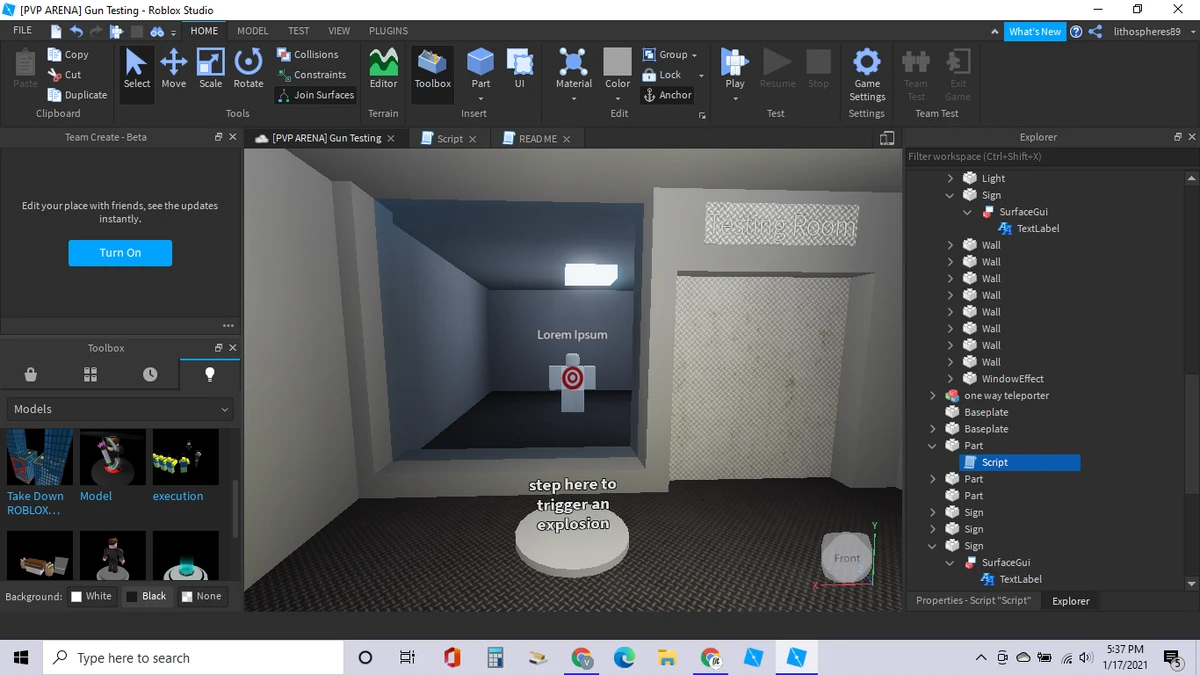The width and height of the screenshot is (1200, 675).
Task: Set toolbox background to White
Action: [90, 596]
